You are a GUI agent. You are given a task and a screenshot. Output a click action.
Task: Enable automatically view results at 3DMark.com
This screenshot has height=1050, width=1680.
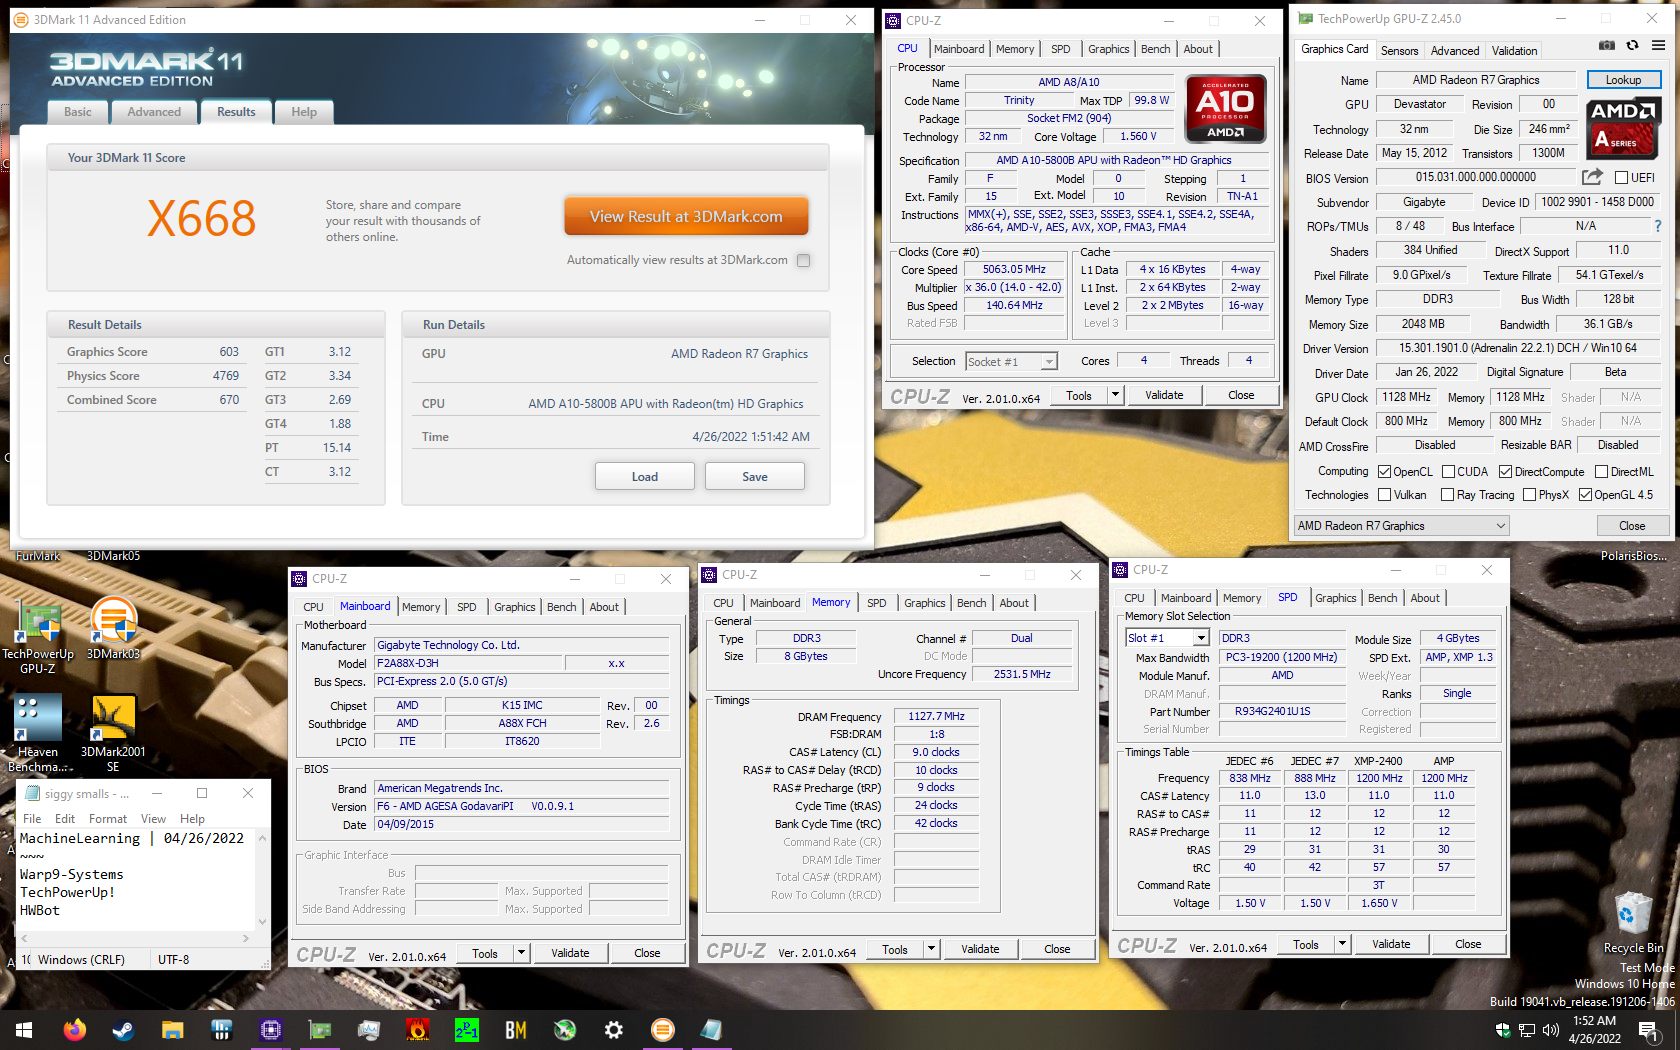tap(803, 260)
